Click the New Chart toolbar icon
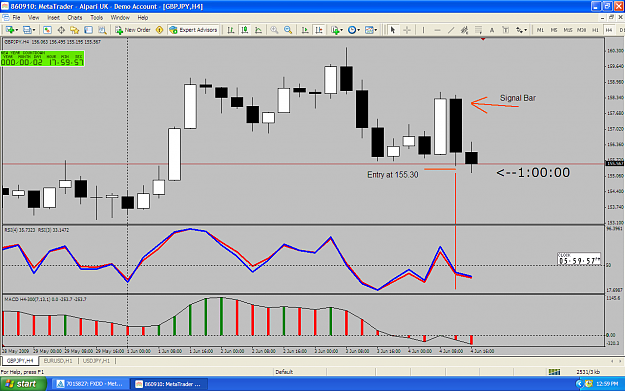This screenshot has height=391, width=625. click(x=10, y=30)
